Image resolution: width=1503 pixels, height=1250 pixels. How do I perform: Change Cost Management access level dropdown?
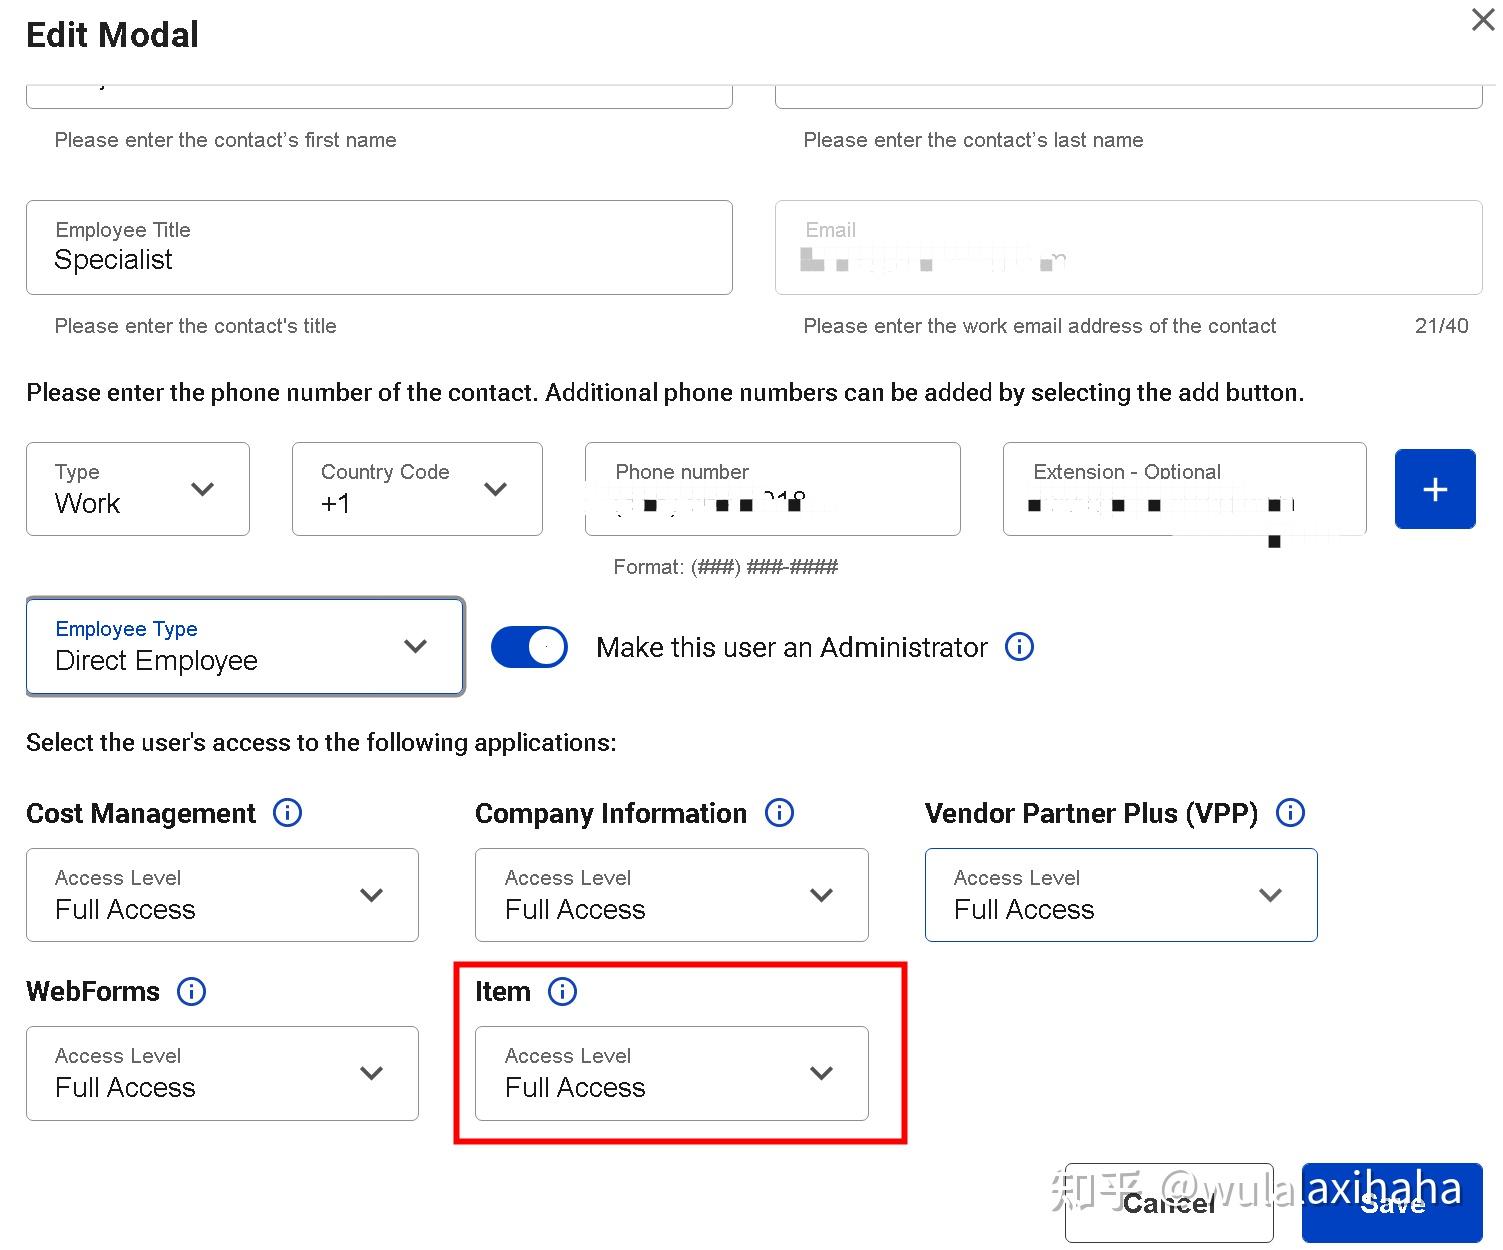click(x=222, y=895)
